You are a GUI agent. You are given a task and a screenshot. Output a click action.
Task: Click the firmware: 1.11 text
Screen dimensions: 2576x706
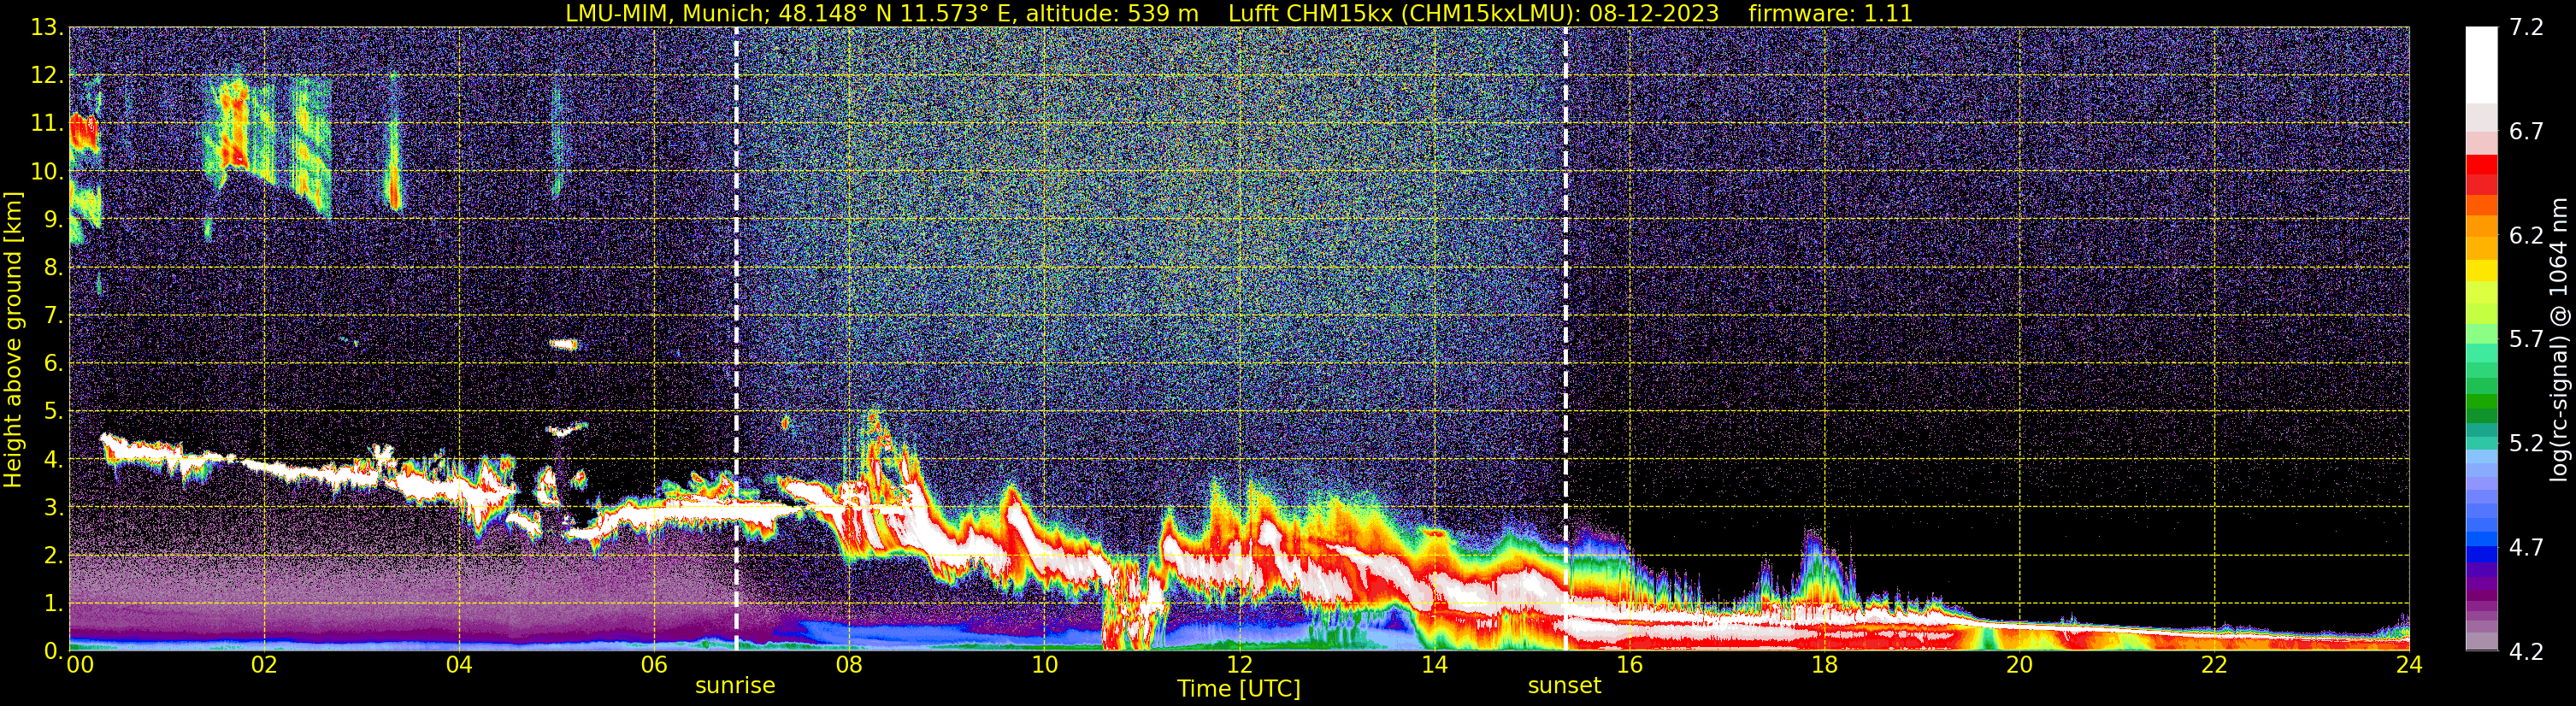(x=1830, y=14)
